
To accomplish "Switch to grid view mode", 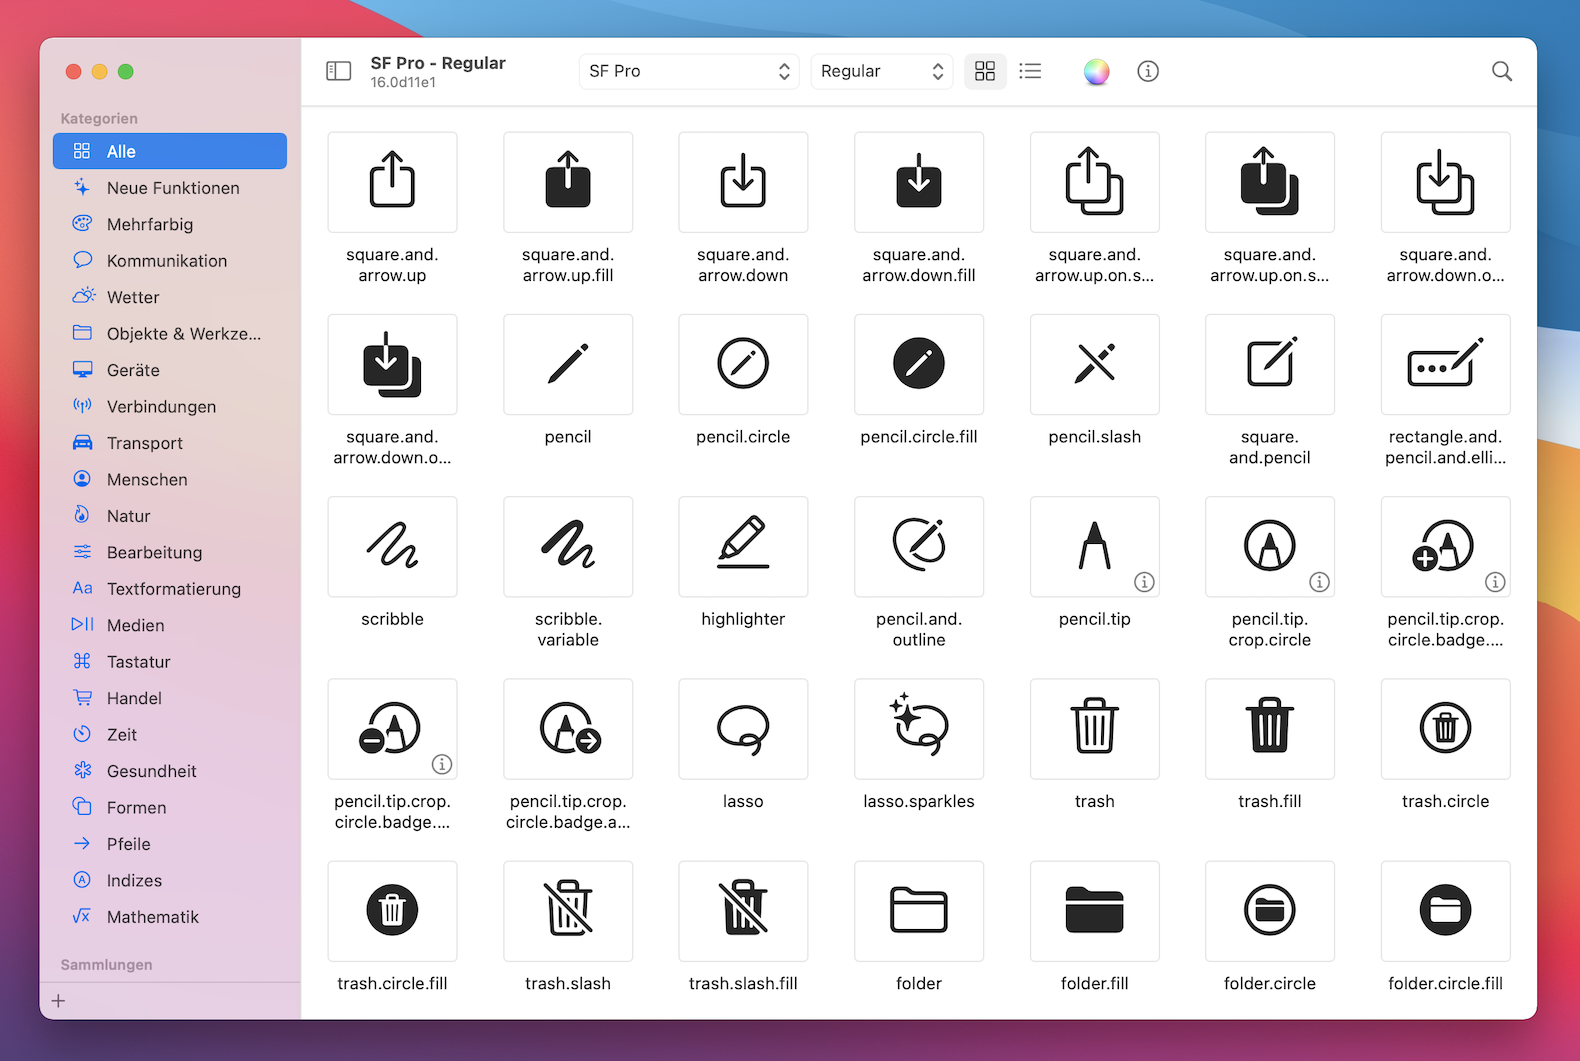I will pos(985,71).
